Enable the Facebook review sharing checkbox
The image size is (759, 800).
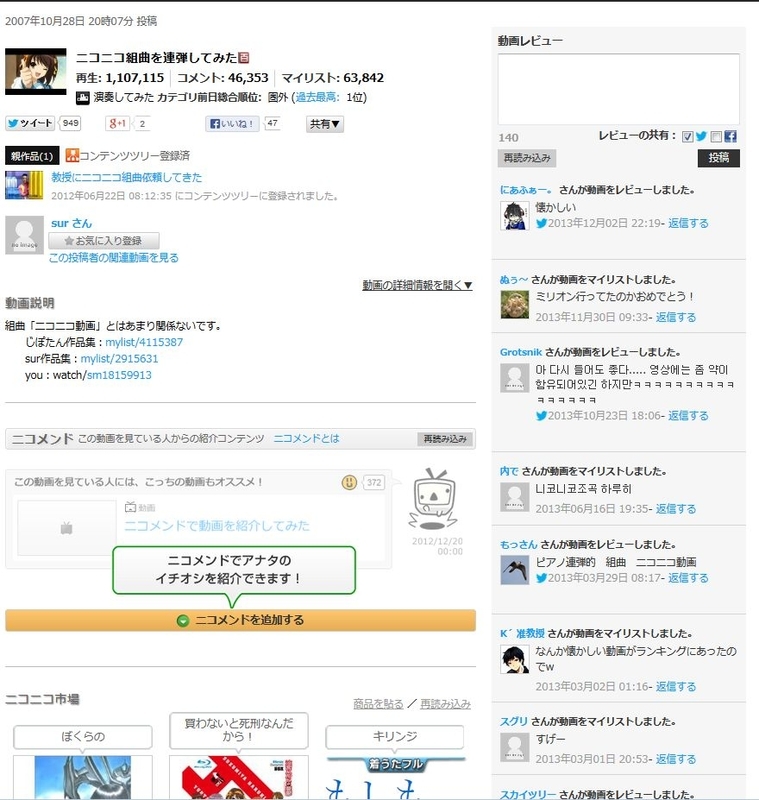point(716,137)
